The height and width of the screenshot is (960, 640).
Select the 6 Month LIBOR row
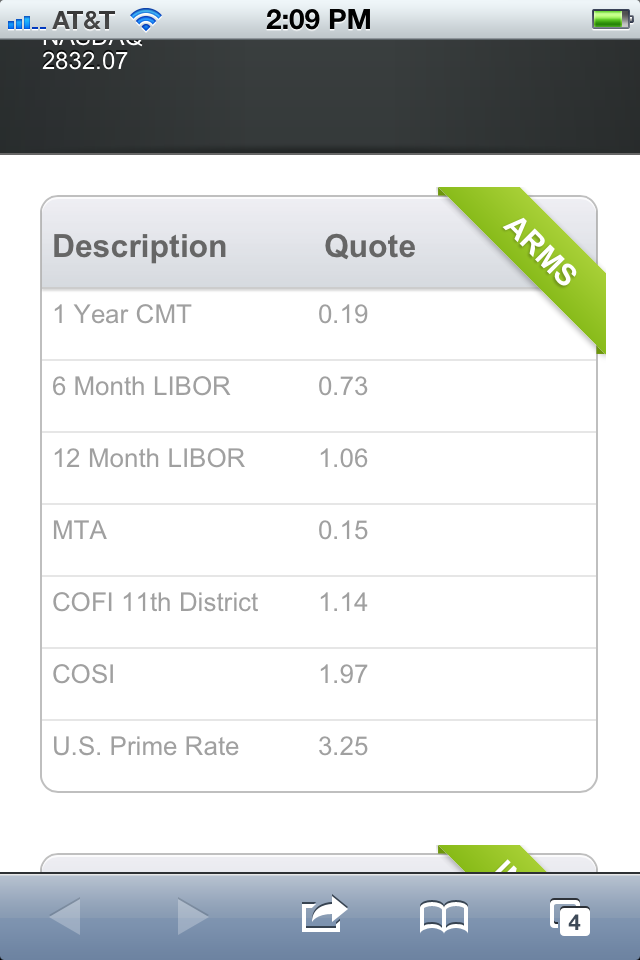(x=318, y=396)
